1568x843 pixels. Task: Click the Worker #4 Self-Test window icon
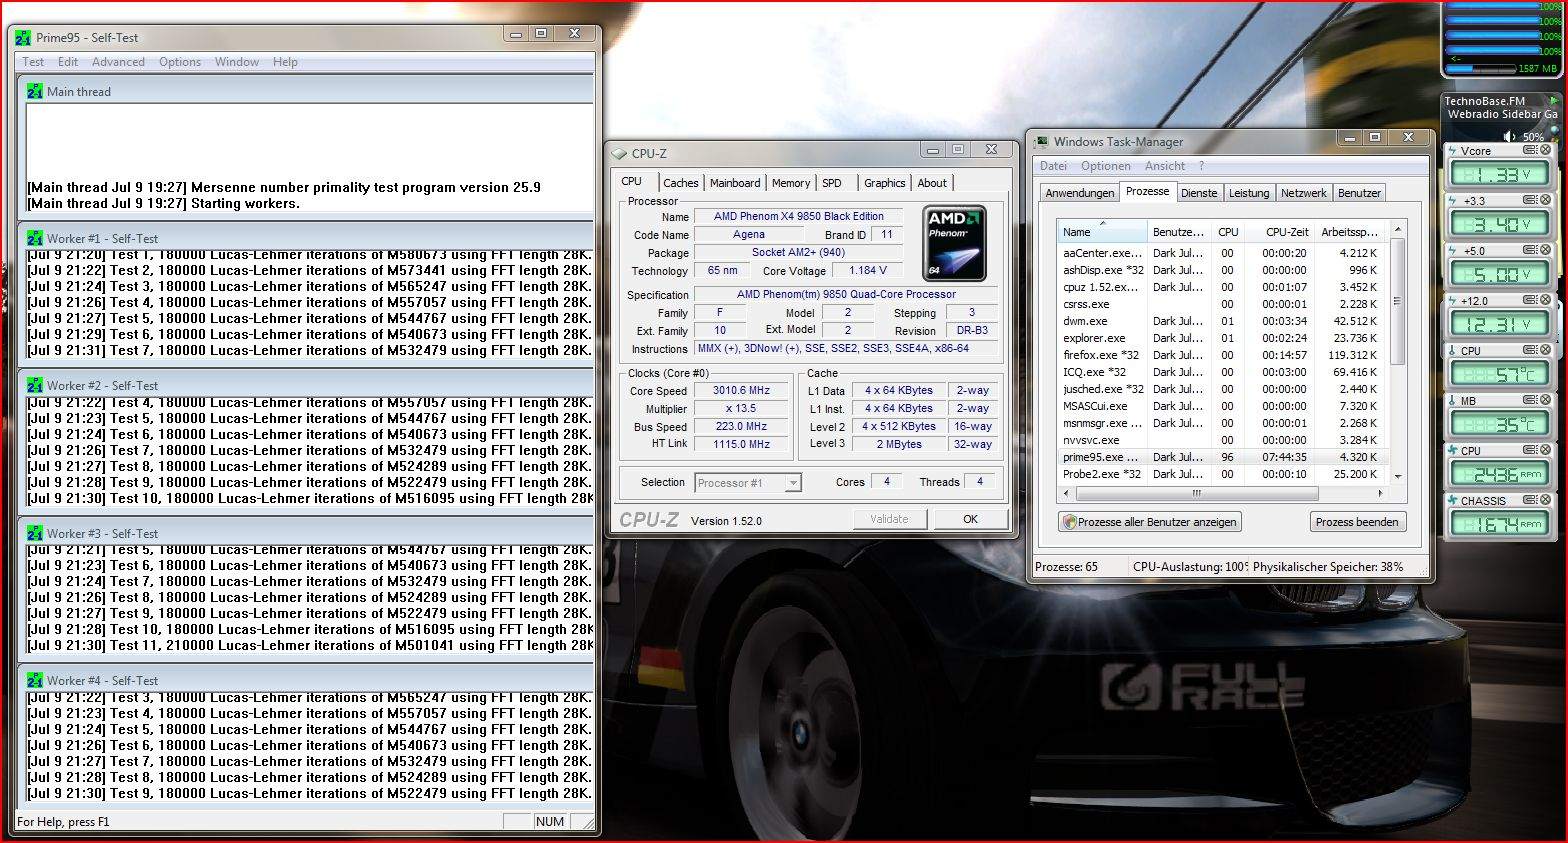coord(35,680)
